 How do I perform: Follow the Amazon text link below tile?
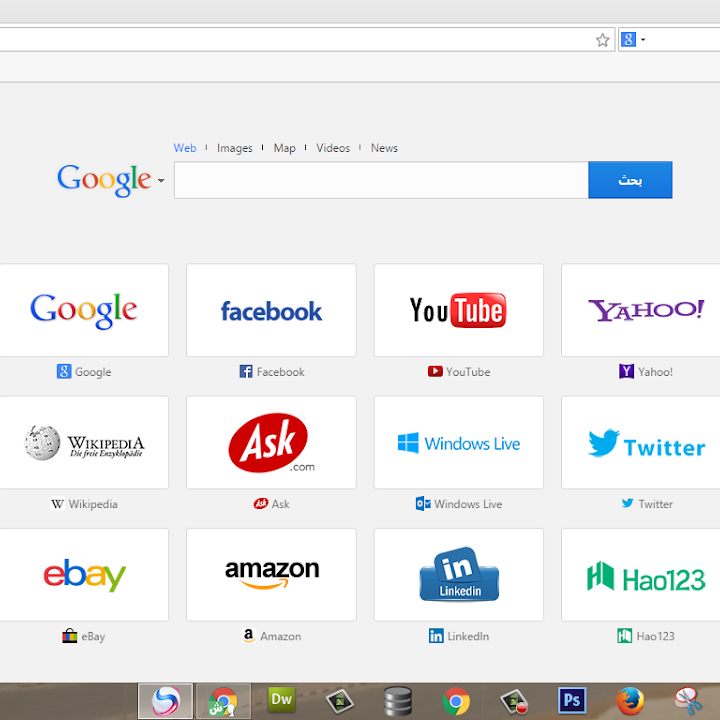(x=281, y=636)
